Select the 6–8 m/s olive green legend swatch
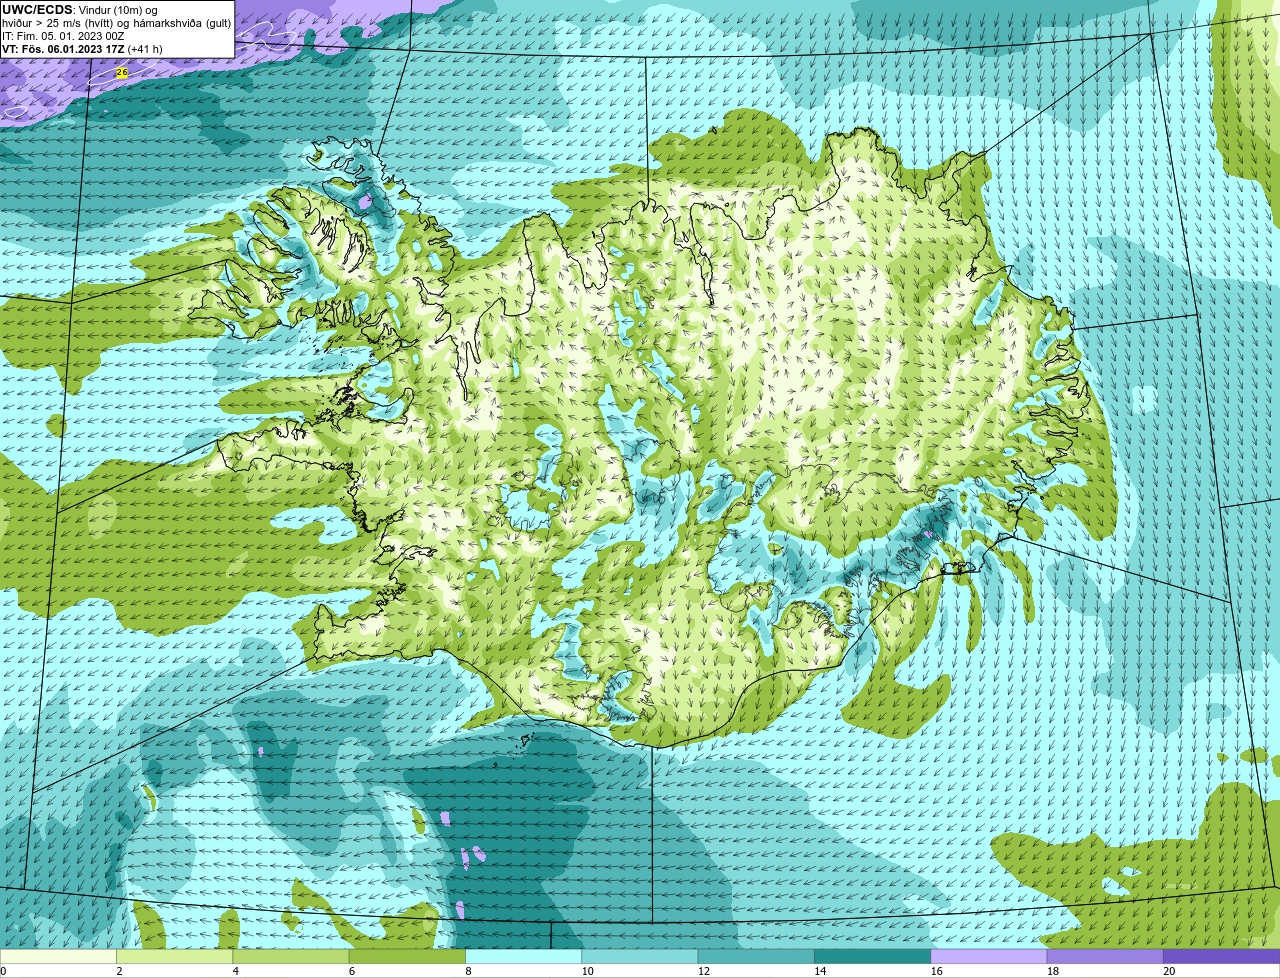Screen dimensions: 1280x978 (x=407, y=956)
